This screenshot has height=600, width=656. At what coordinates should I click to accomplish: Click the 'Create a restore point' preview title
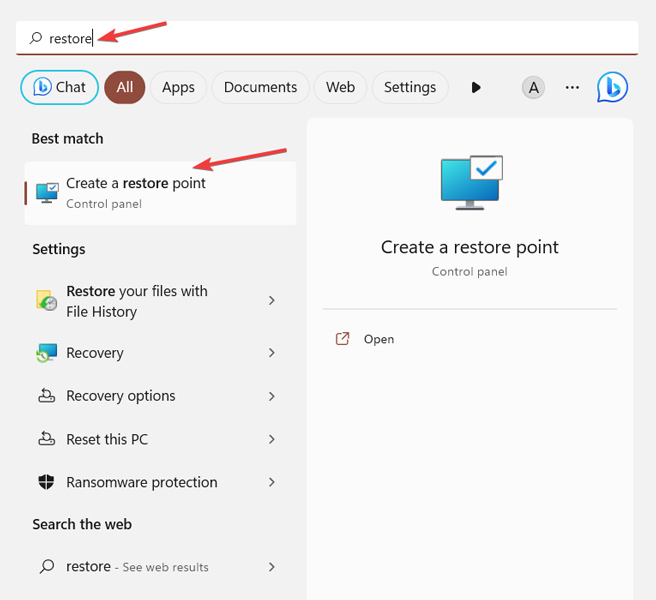pos(469,247)
